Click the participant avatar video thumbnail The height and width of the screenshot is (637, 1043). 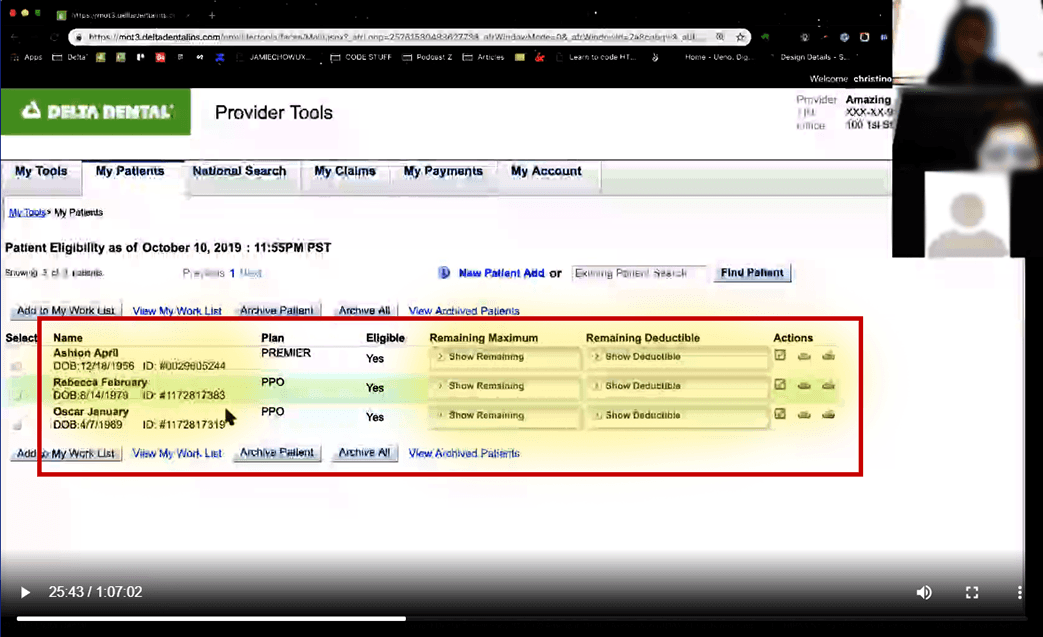(967, 214)
